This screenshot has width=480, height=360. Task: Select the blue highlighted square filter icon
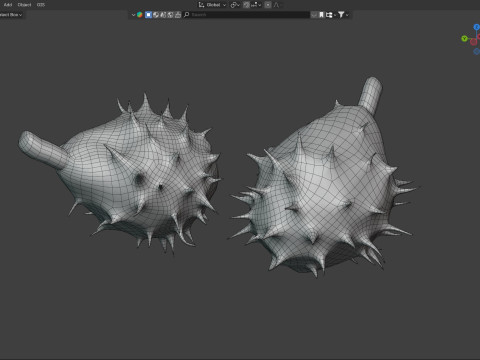[x=148, y=15]
